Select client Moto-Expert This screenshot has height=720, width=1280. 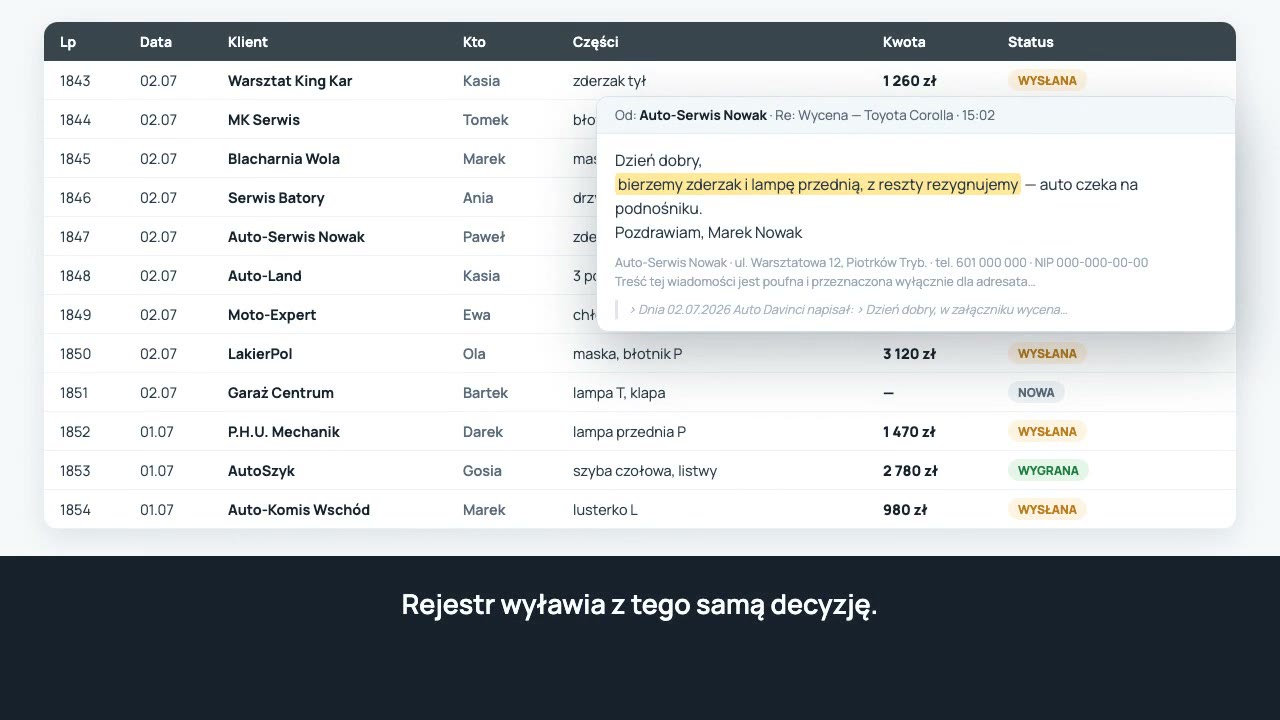[x=272, y=315]
